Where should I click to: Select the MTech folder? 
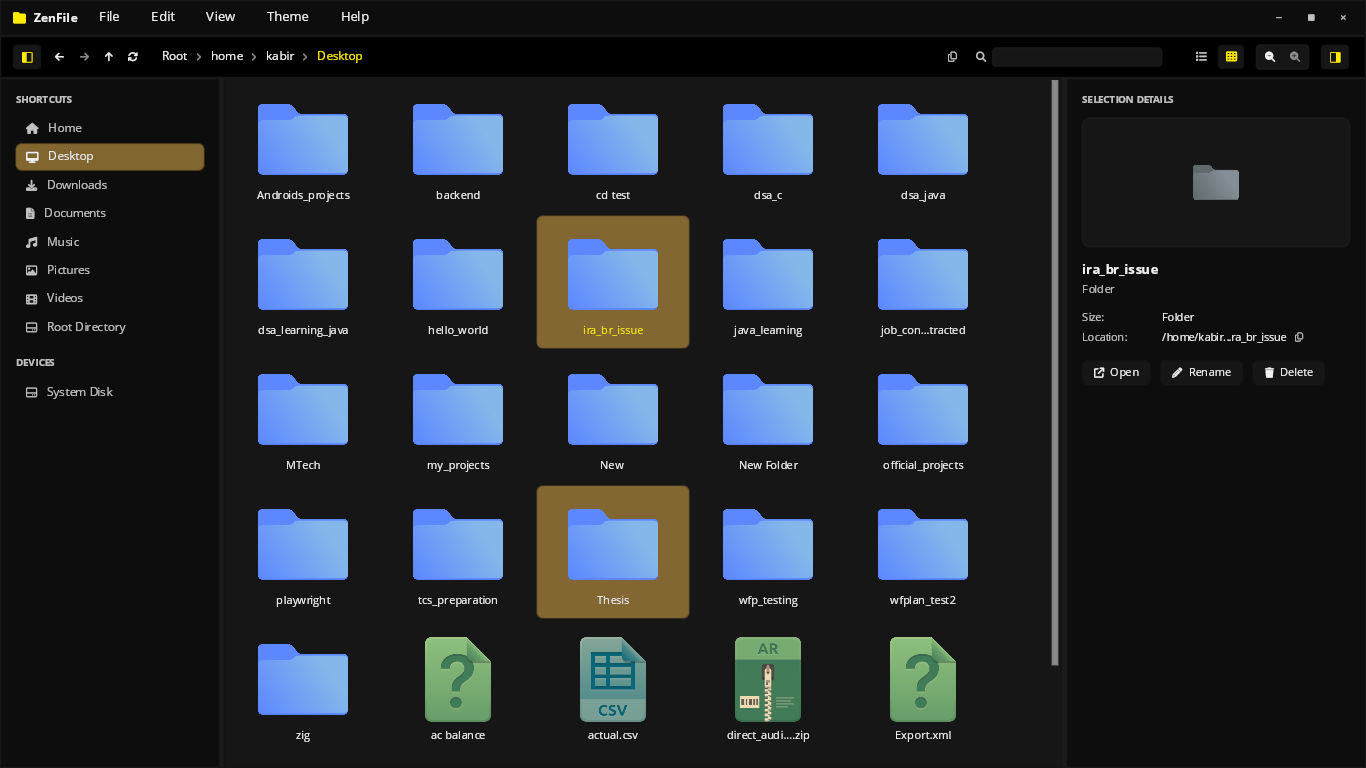(303, 418)
